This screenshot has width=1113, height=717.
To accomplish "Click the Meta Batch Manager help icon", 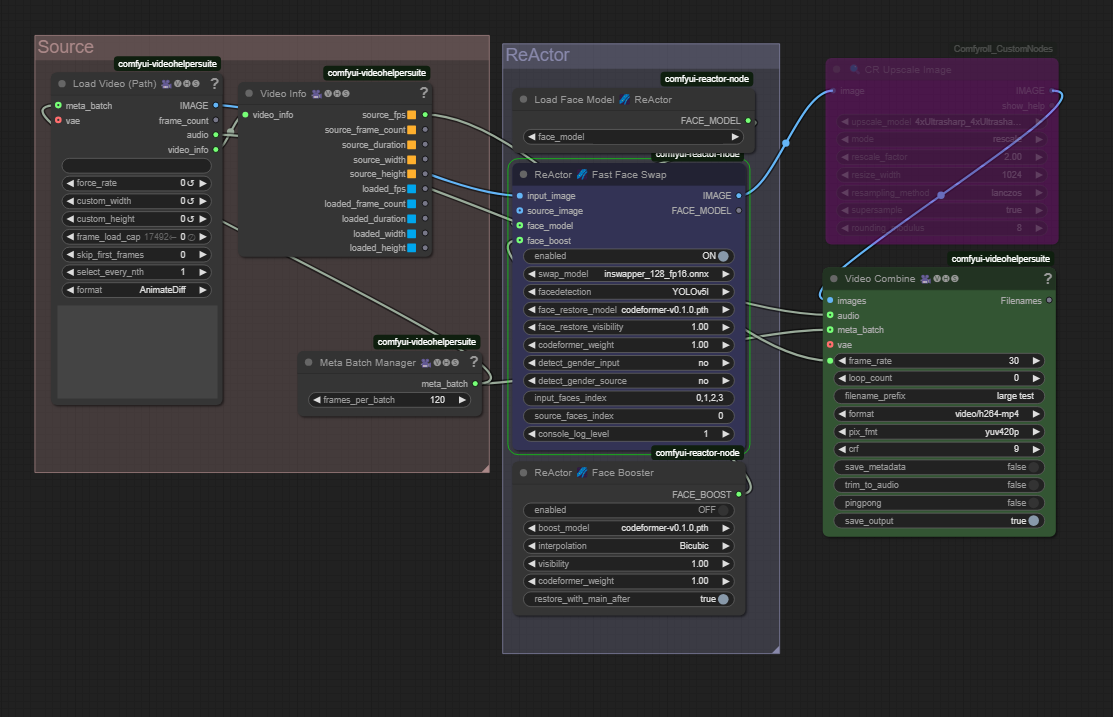I will tap(474, 362).
